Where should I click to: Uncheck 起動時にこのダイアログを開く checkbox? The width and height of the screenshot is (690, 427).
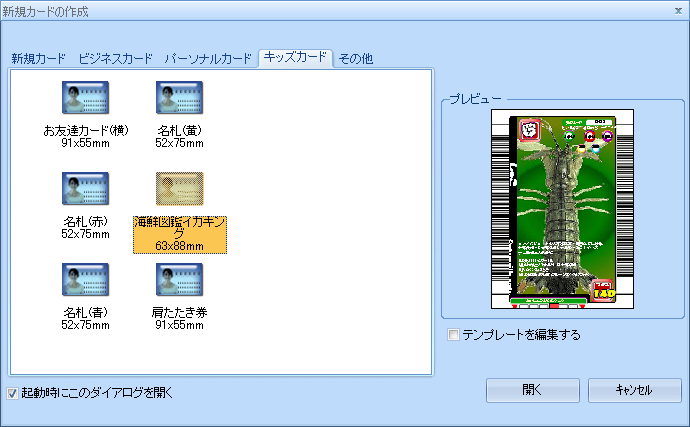point(12,393)
